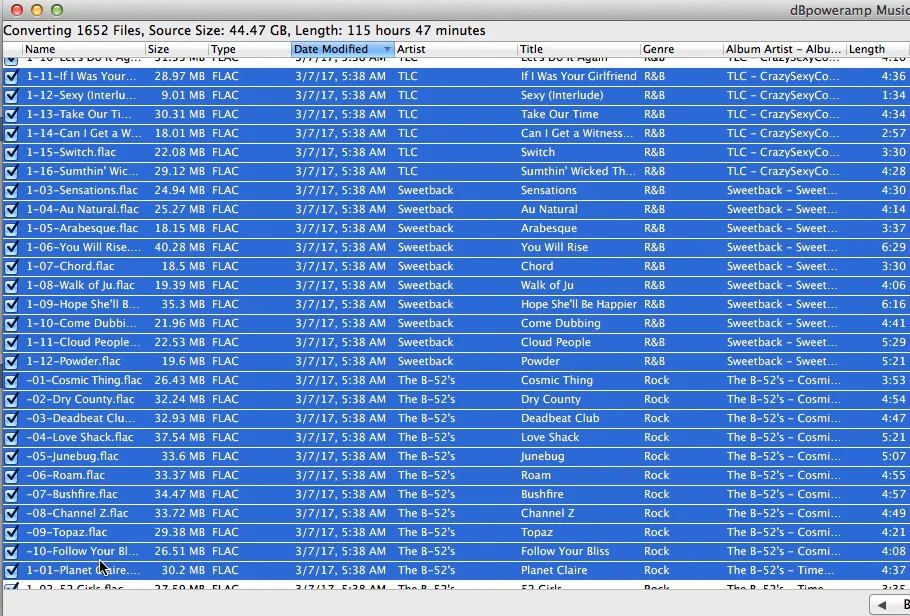
Task: Select -07-Bushfire.flac file name
Action: click(72, 495)
